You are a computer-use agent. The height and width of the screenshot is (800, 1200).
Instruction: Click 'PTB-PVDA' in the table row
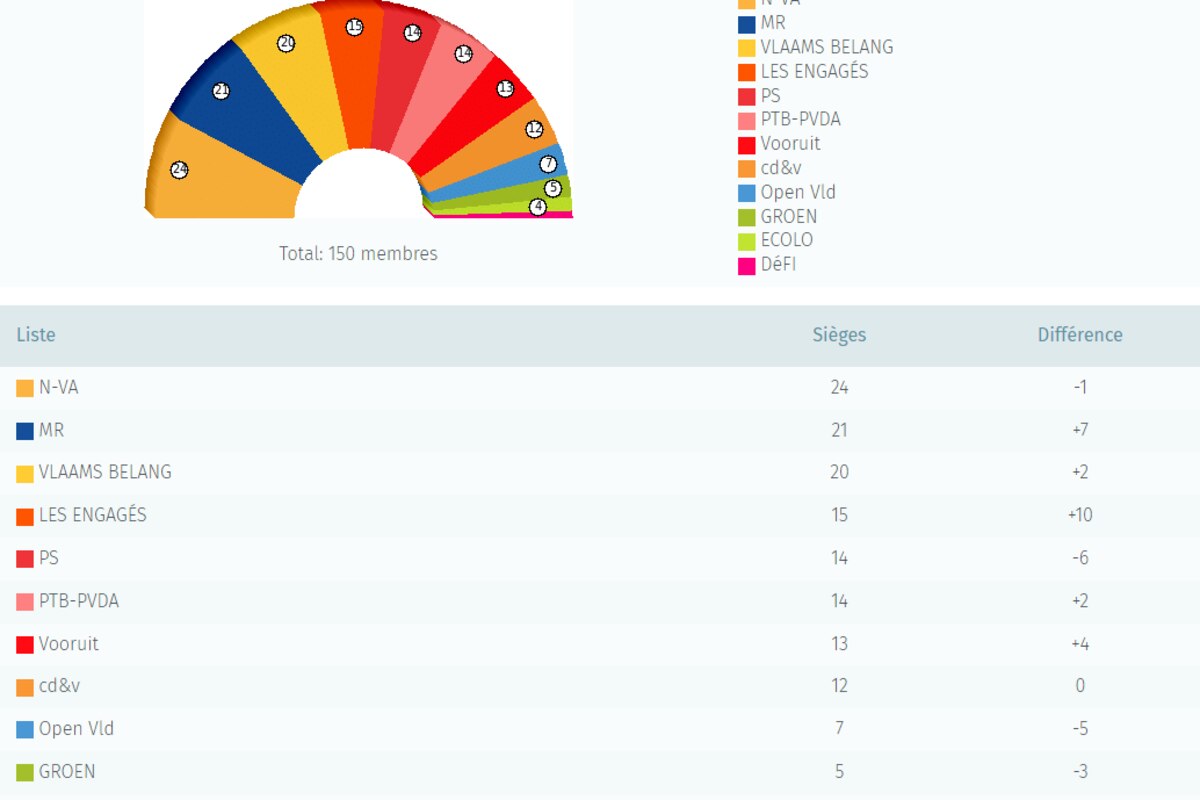79,601
